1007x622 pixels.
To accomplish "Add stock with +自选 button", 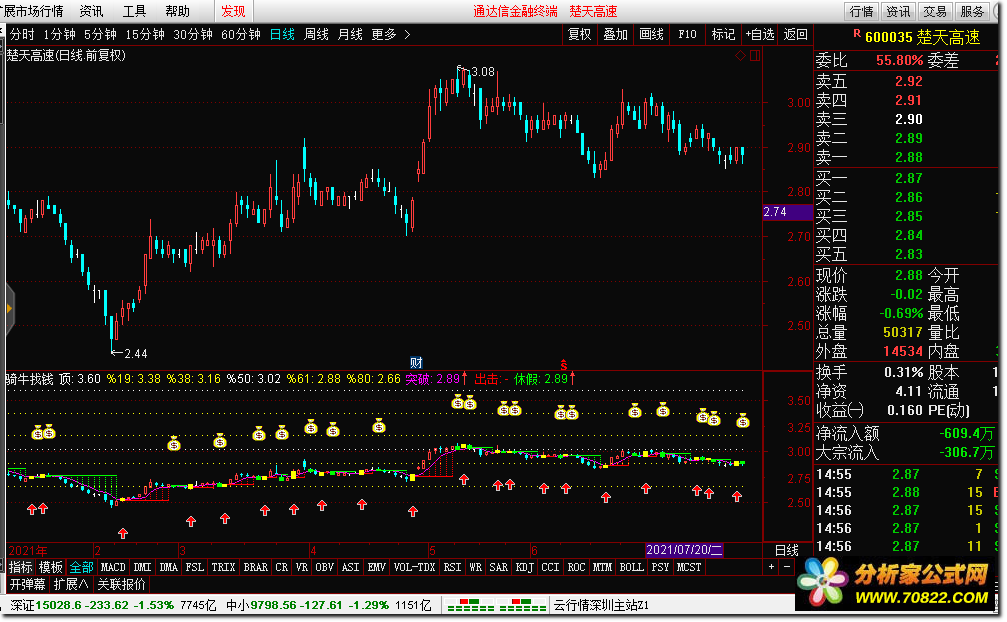I will point(760,35).
